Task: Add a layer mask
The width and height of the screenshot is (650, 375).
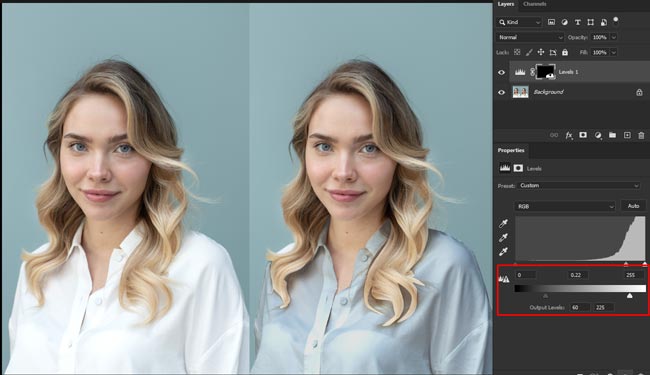Action: coord(583,135)
